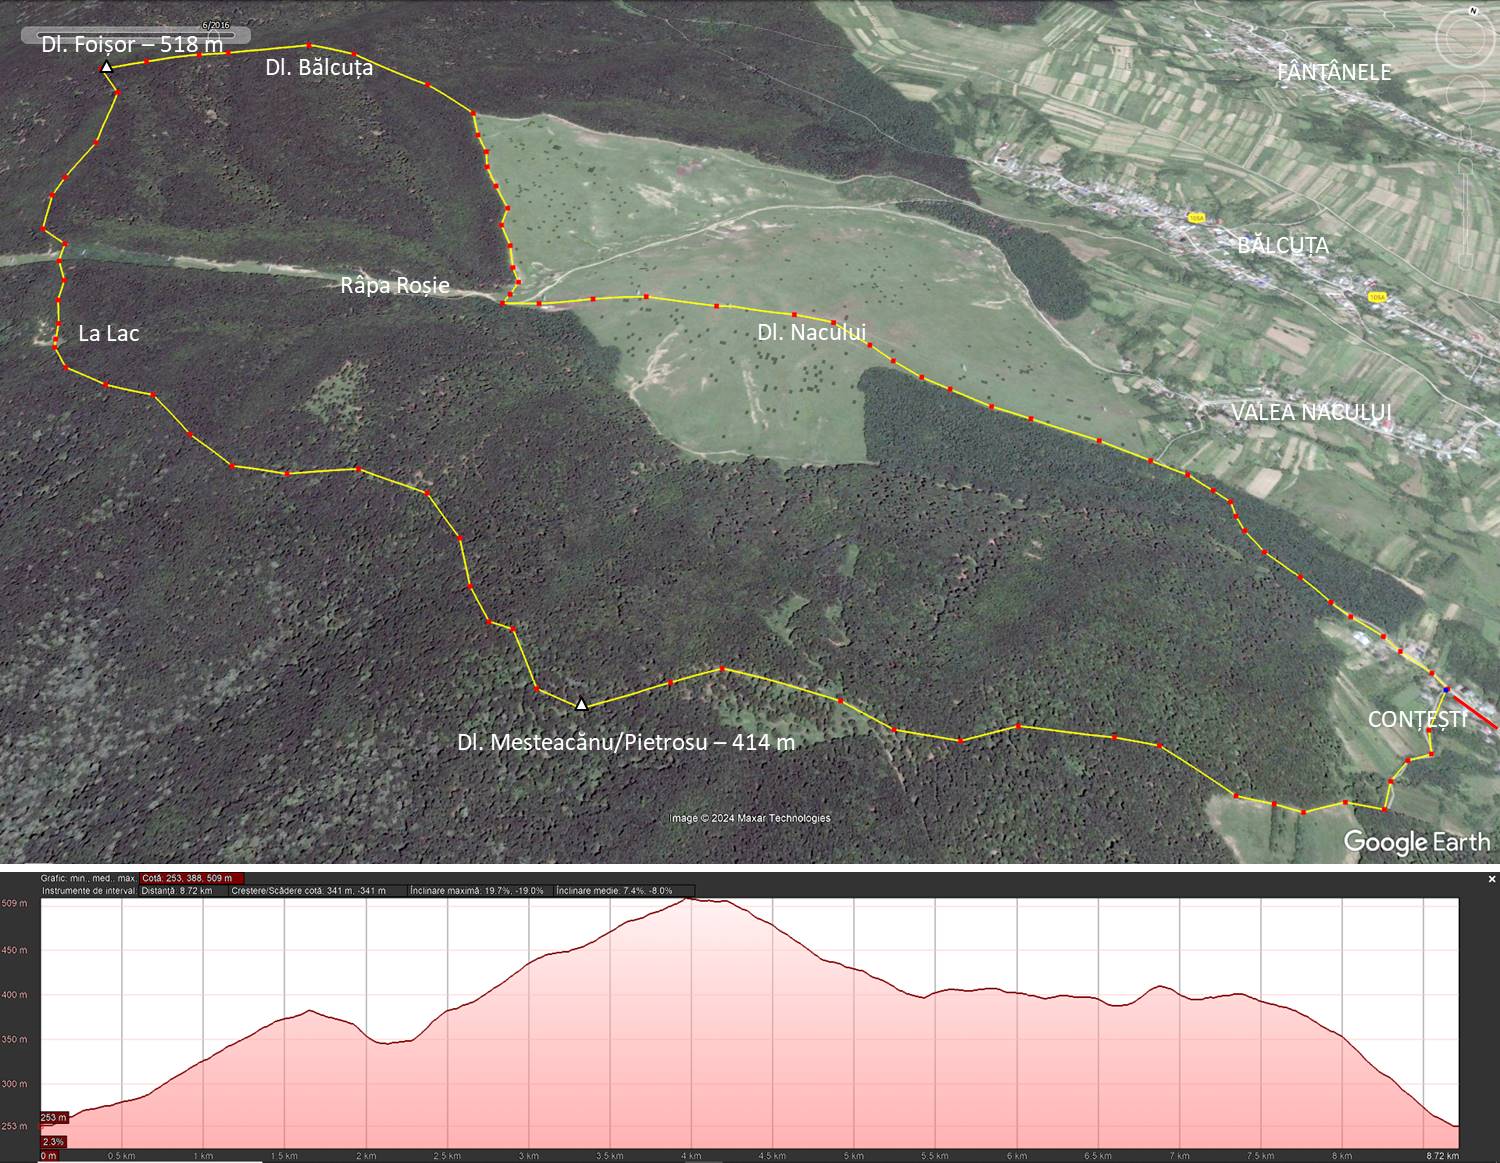
Task: Click the FÂNTÂNELE village label
Action: (x=1334, y=72)
